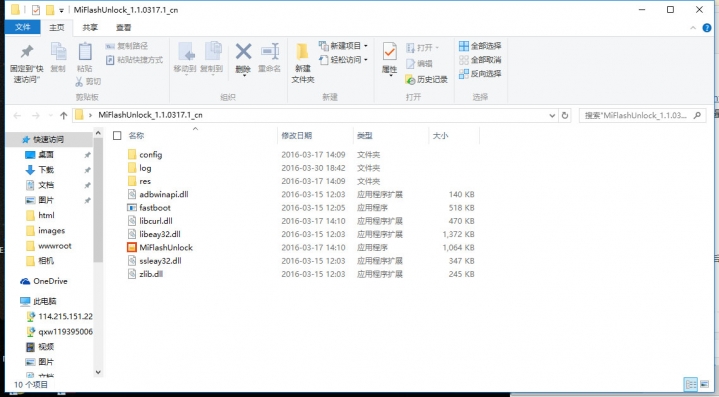Switch to the Share tab
719x397 pixels.
coord(90,28)
